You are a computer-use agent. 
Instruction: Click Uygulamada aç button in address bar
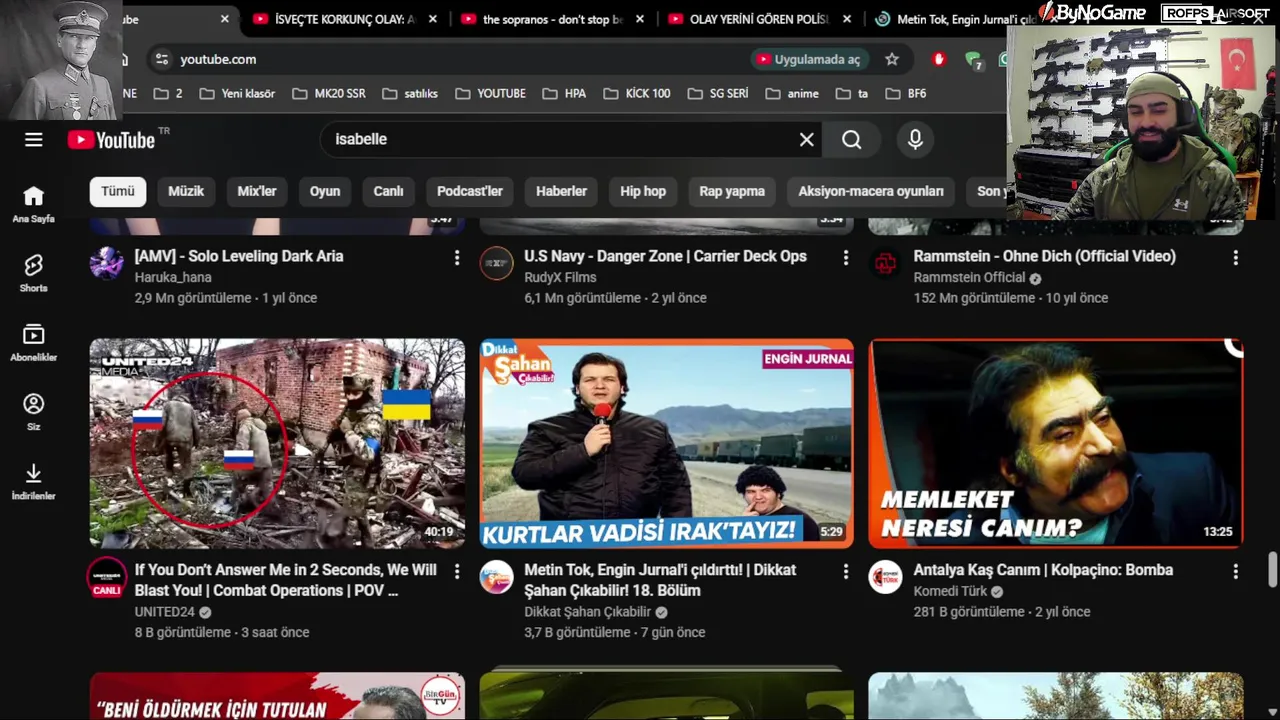click(x=808, y=59)
